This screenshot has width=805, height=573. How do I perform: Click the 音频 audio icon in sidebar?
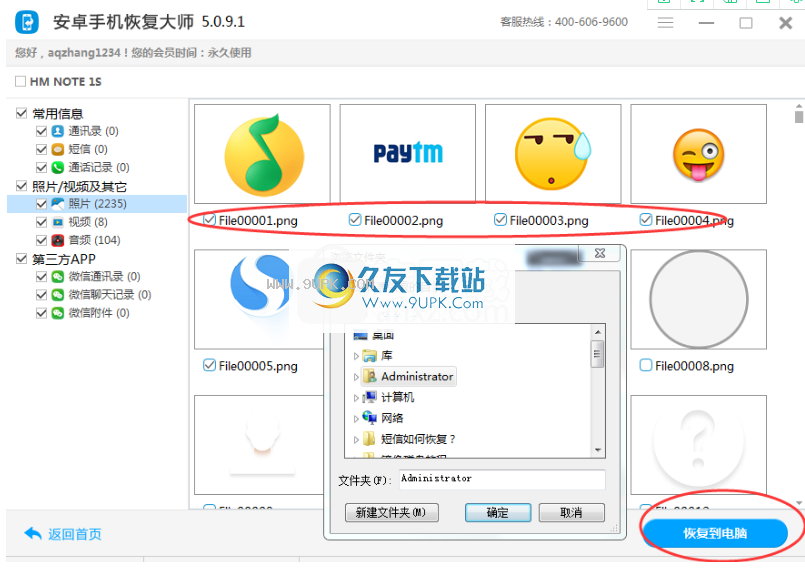point(58,240)
